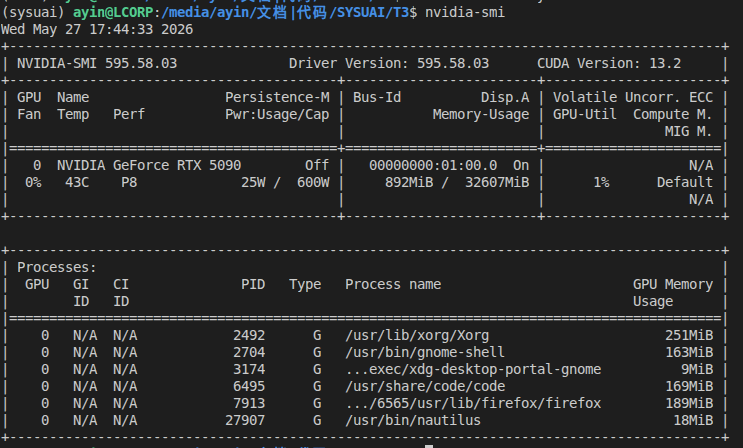The width and height of the screenshot is (743, 448).
Task: Select '...exec/xdg-desktop-portal-gnome' process name
Action: tap(473, 369)
